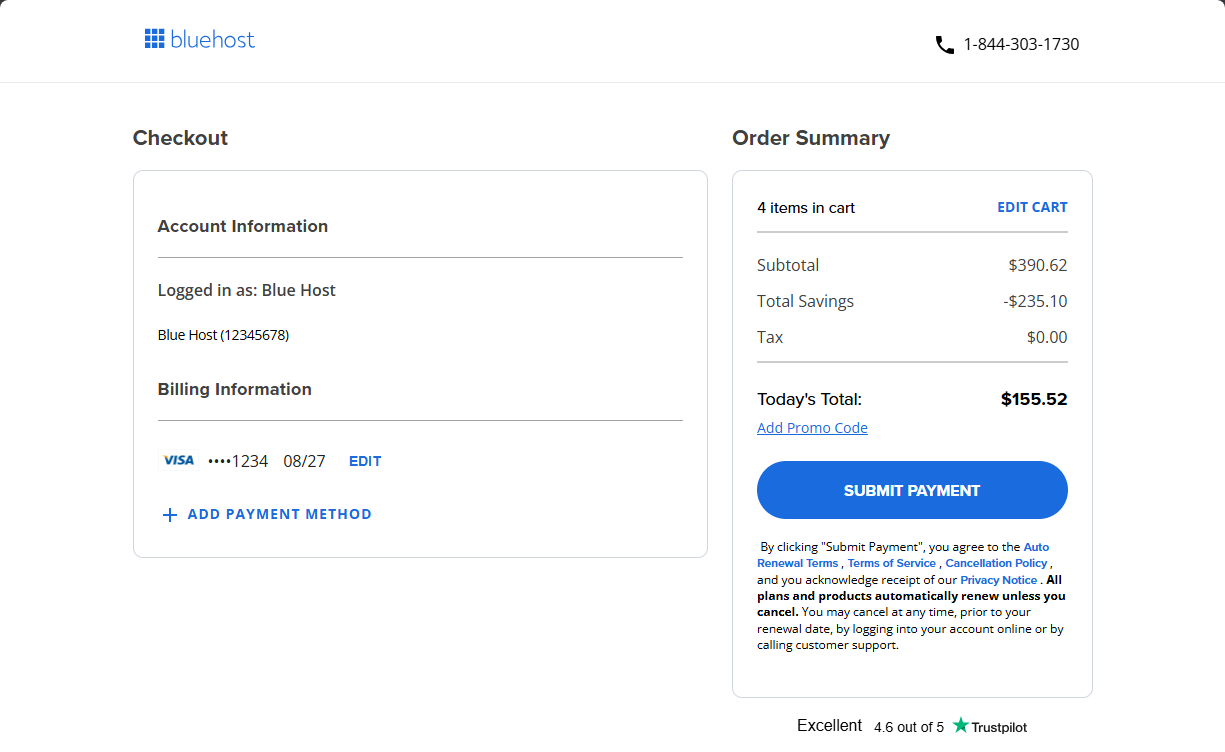
Task: Click the plus icon next to Add Payment Method
Action: (169, 514)
